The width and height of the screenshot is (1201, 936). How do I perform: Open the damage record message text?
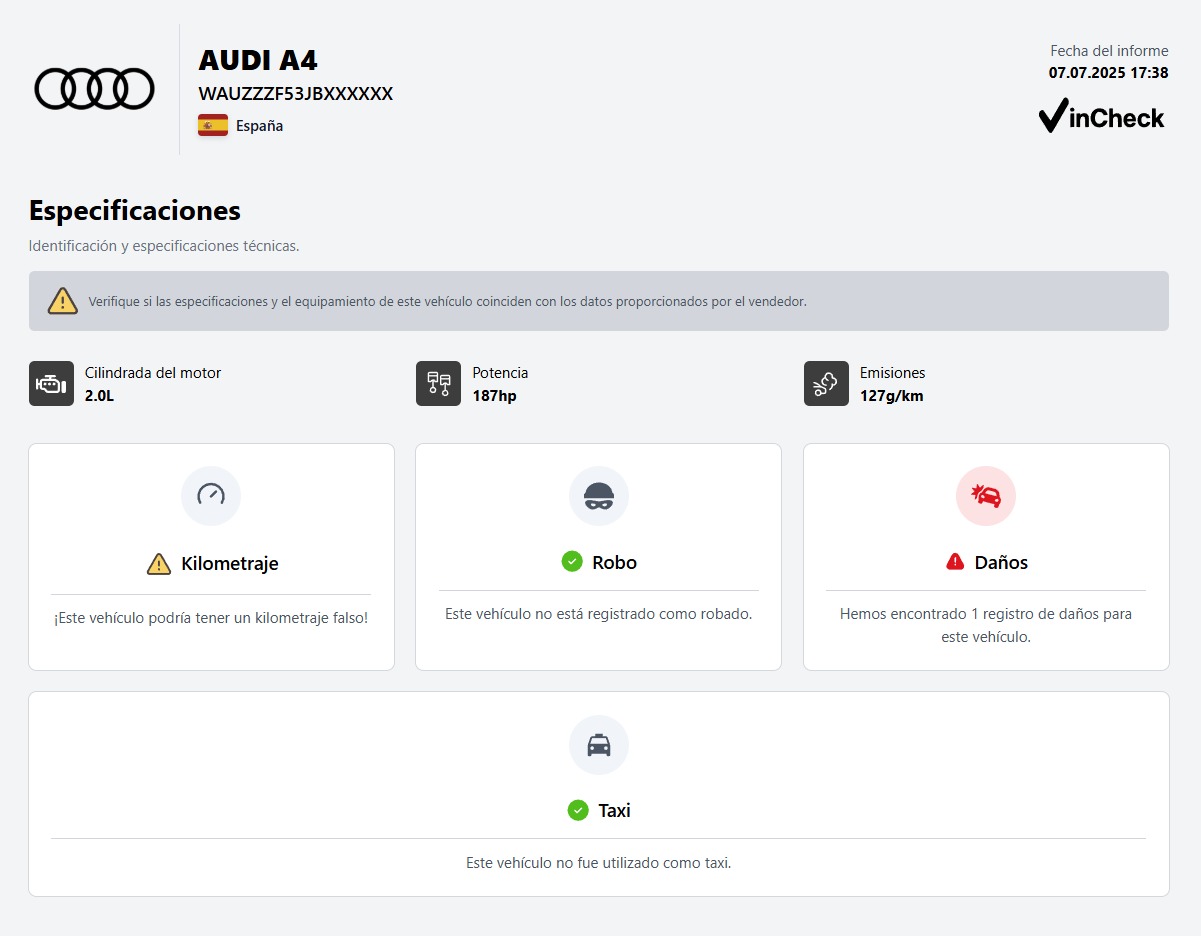click(x=985, y=625)
